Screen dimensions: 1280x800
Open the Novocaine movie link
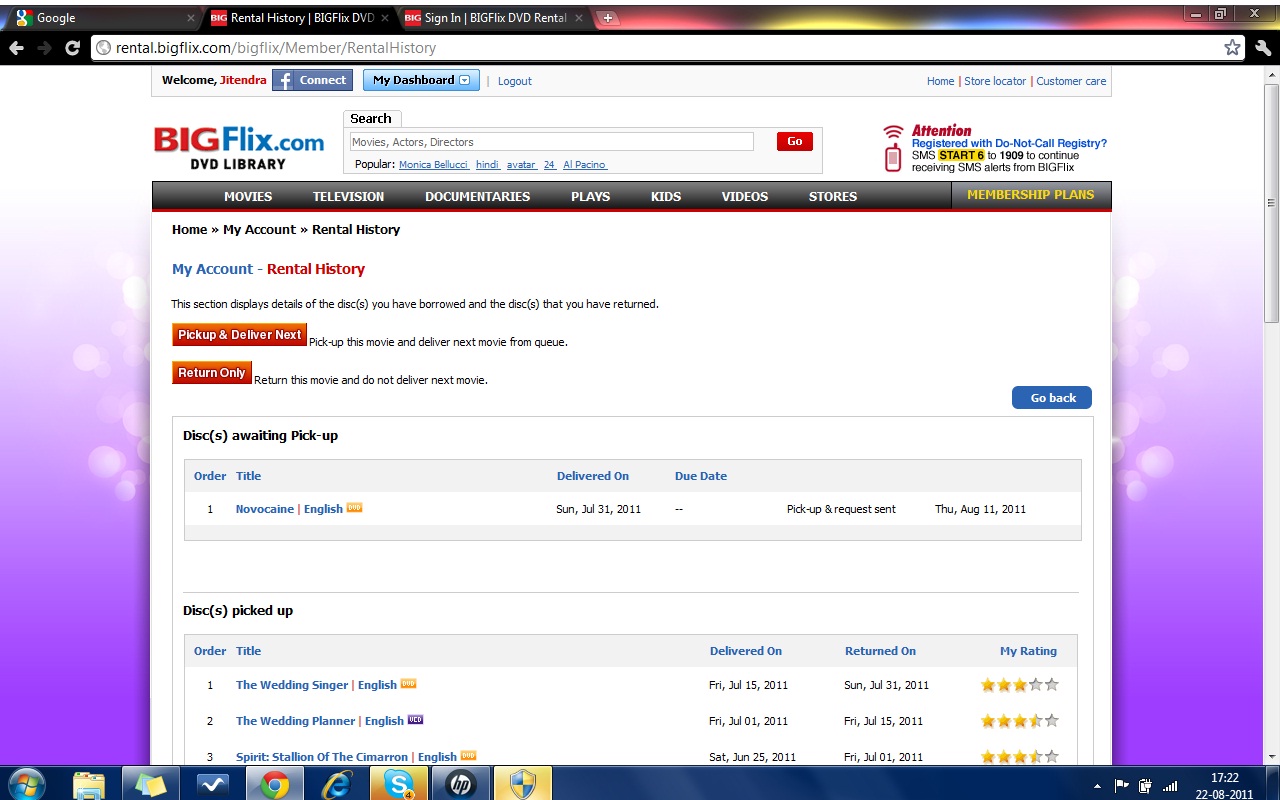tap(264, 509)
